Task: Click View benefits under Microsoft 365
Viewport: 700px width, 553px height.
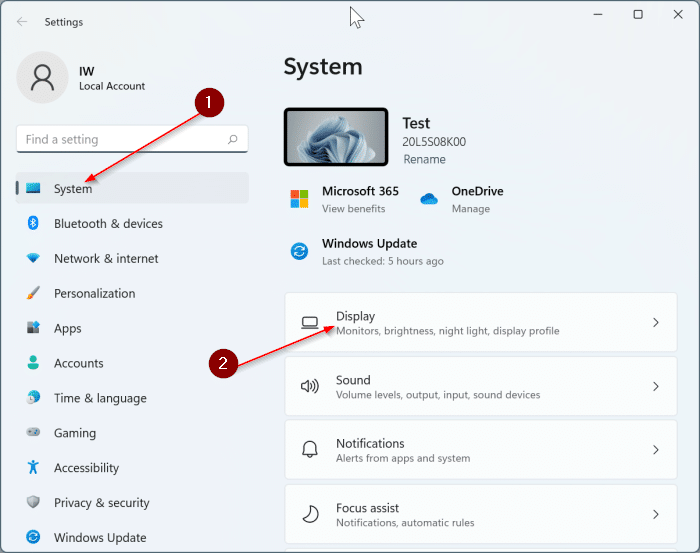Action: 354,208
